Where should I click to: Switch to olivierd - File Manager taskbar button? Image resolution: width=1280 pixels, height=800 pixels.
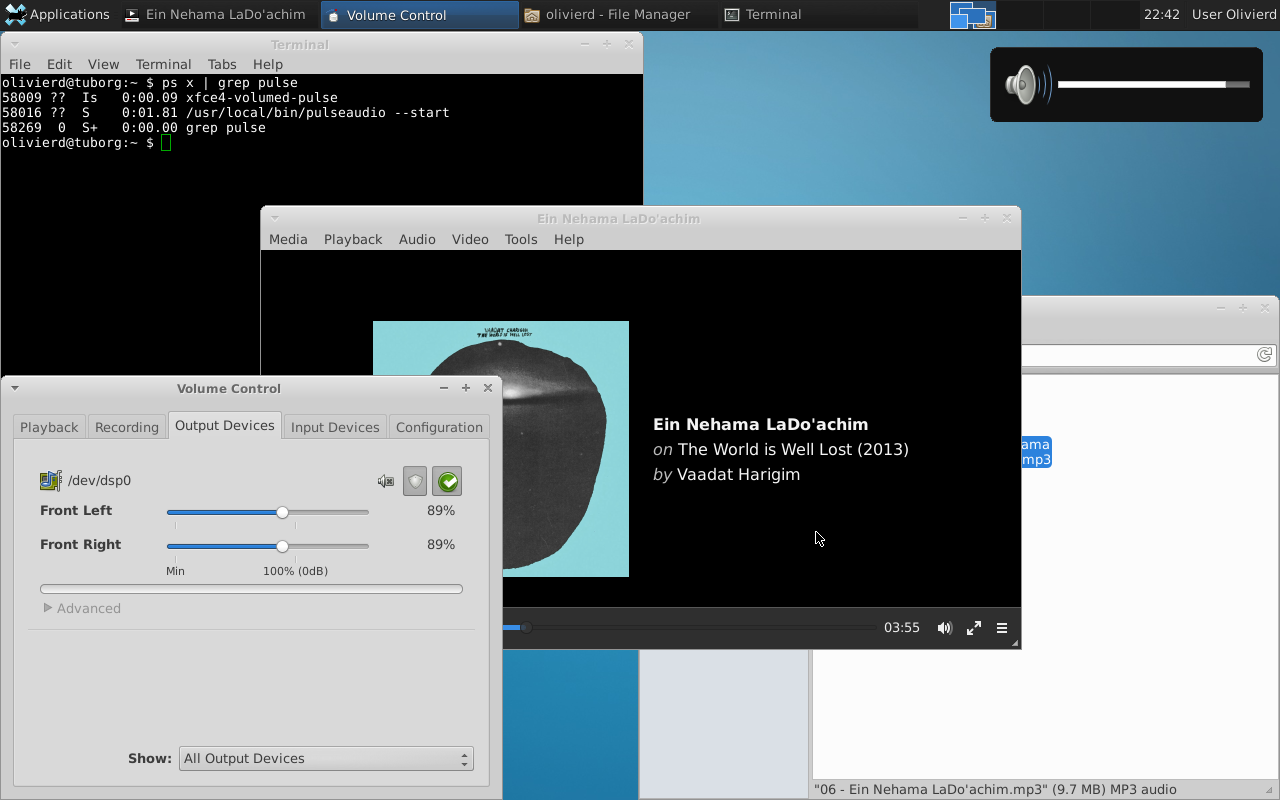click(x=618, y=15)
